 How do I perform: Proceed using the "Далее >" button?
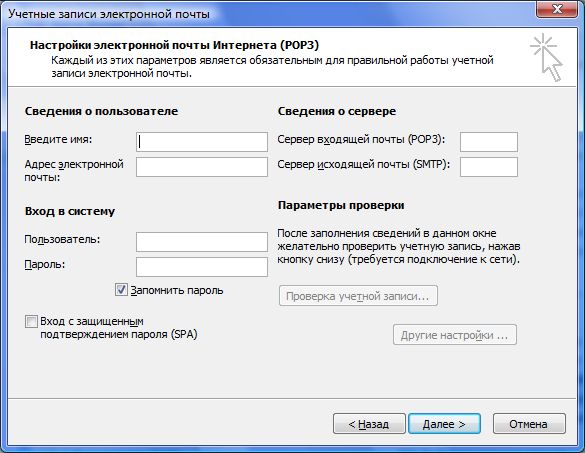tap(444, 424)
